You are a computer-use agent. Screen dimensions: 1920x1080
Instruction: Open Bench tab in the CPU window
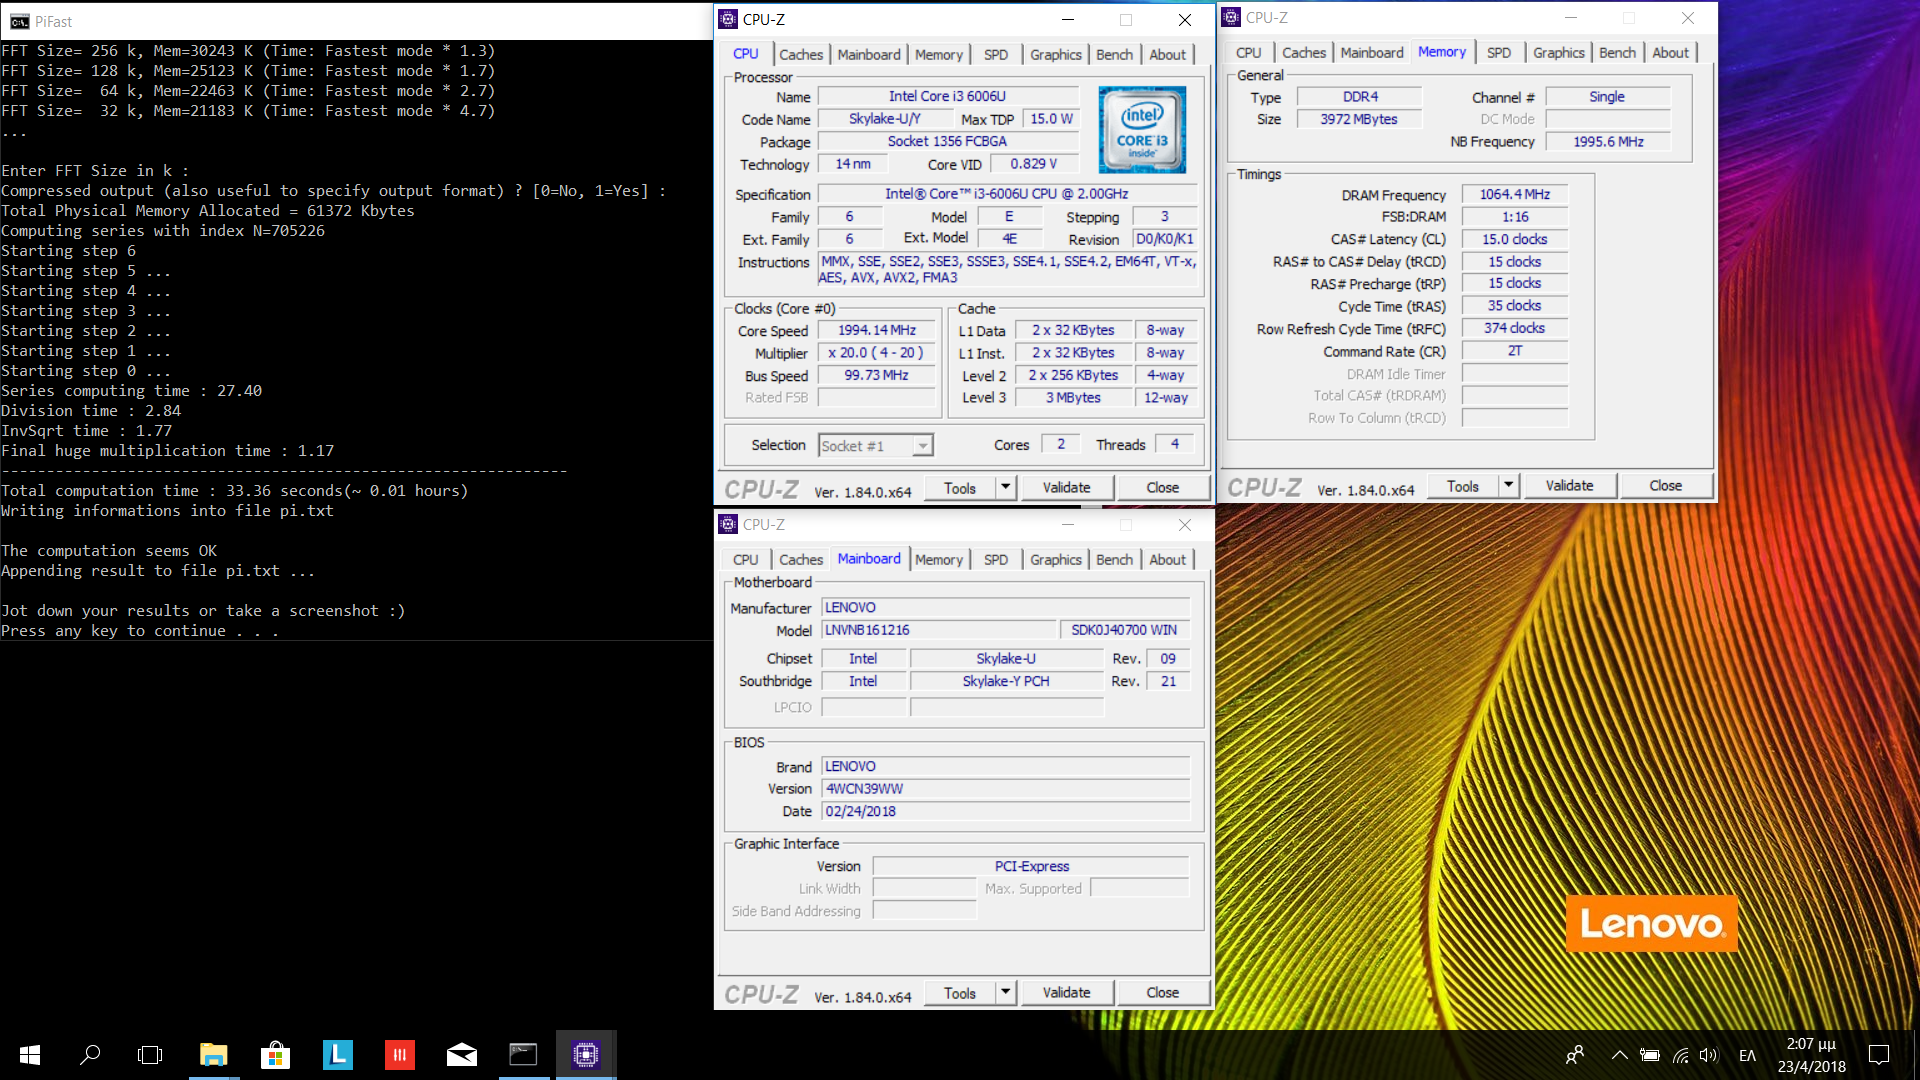[1115, 55]
